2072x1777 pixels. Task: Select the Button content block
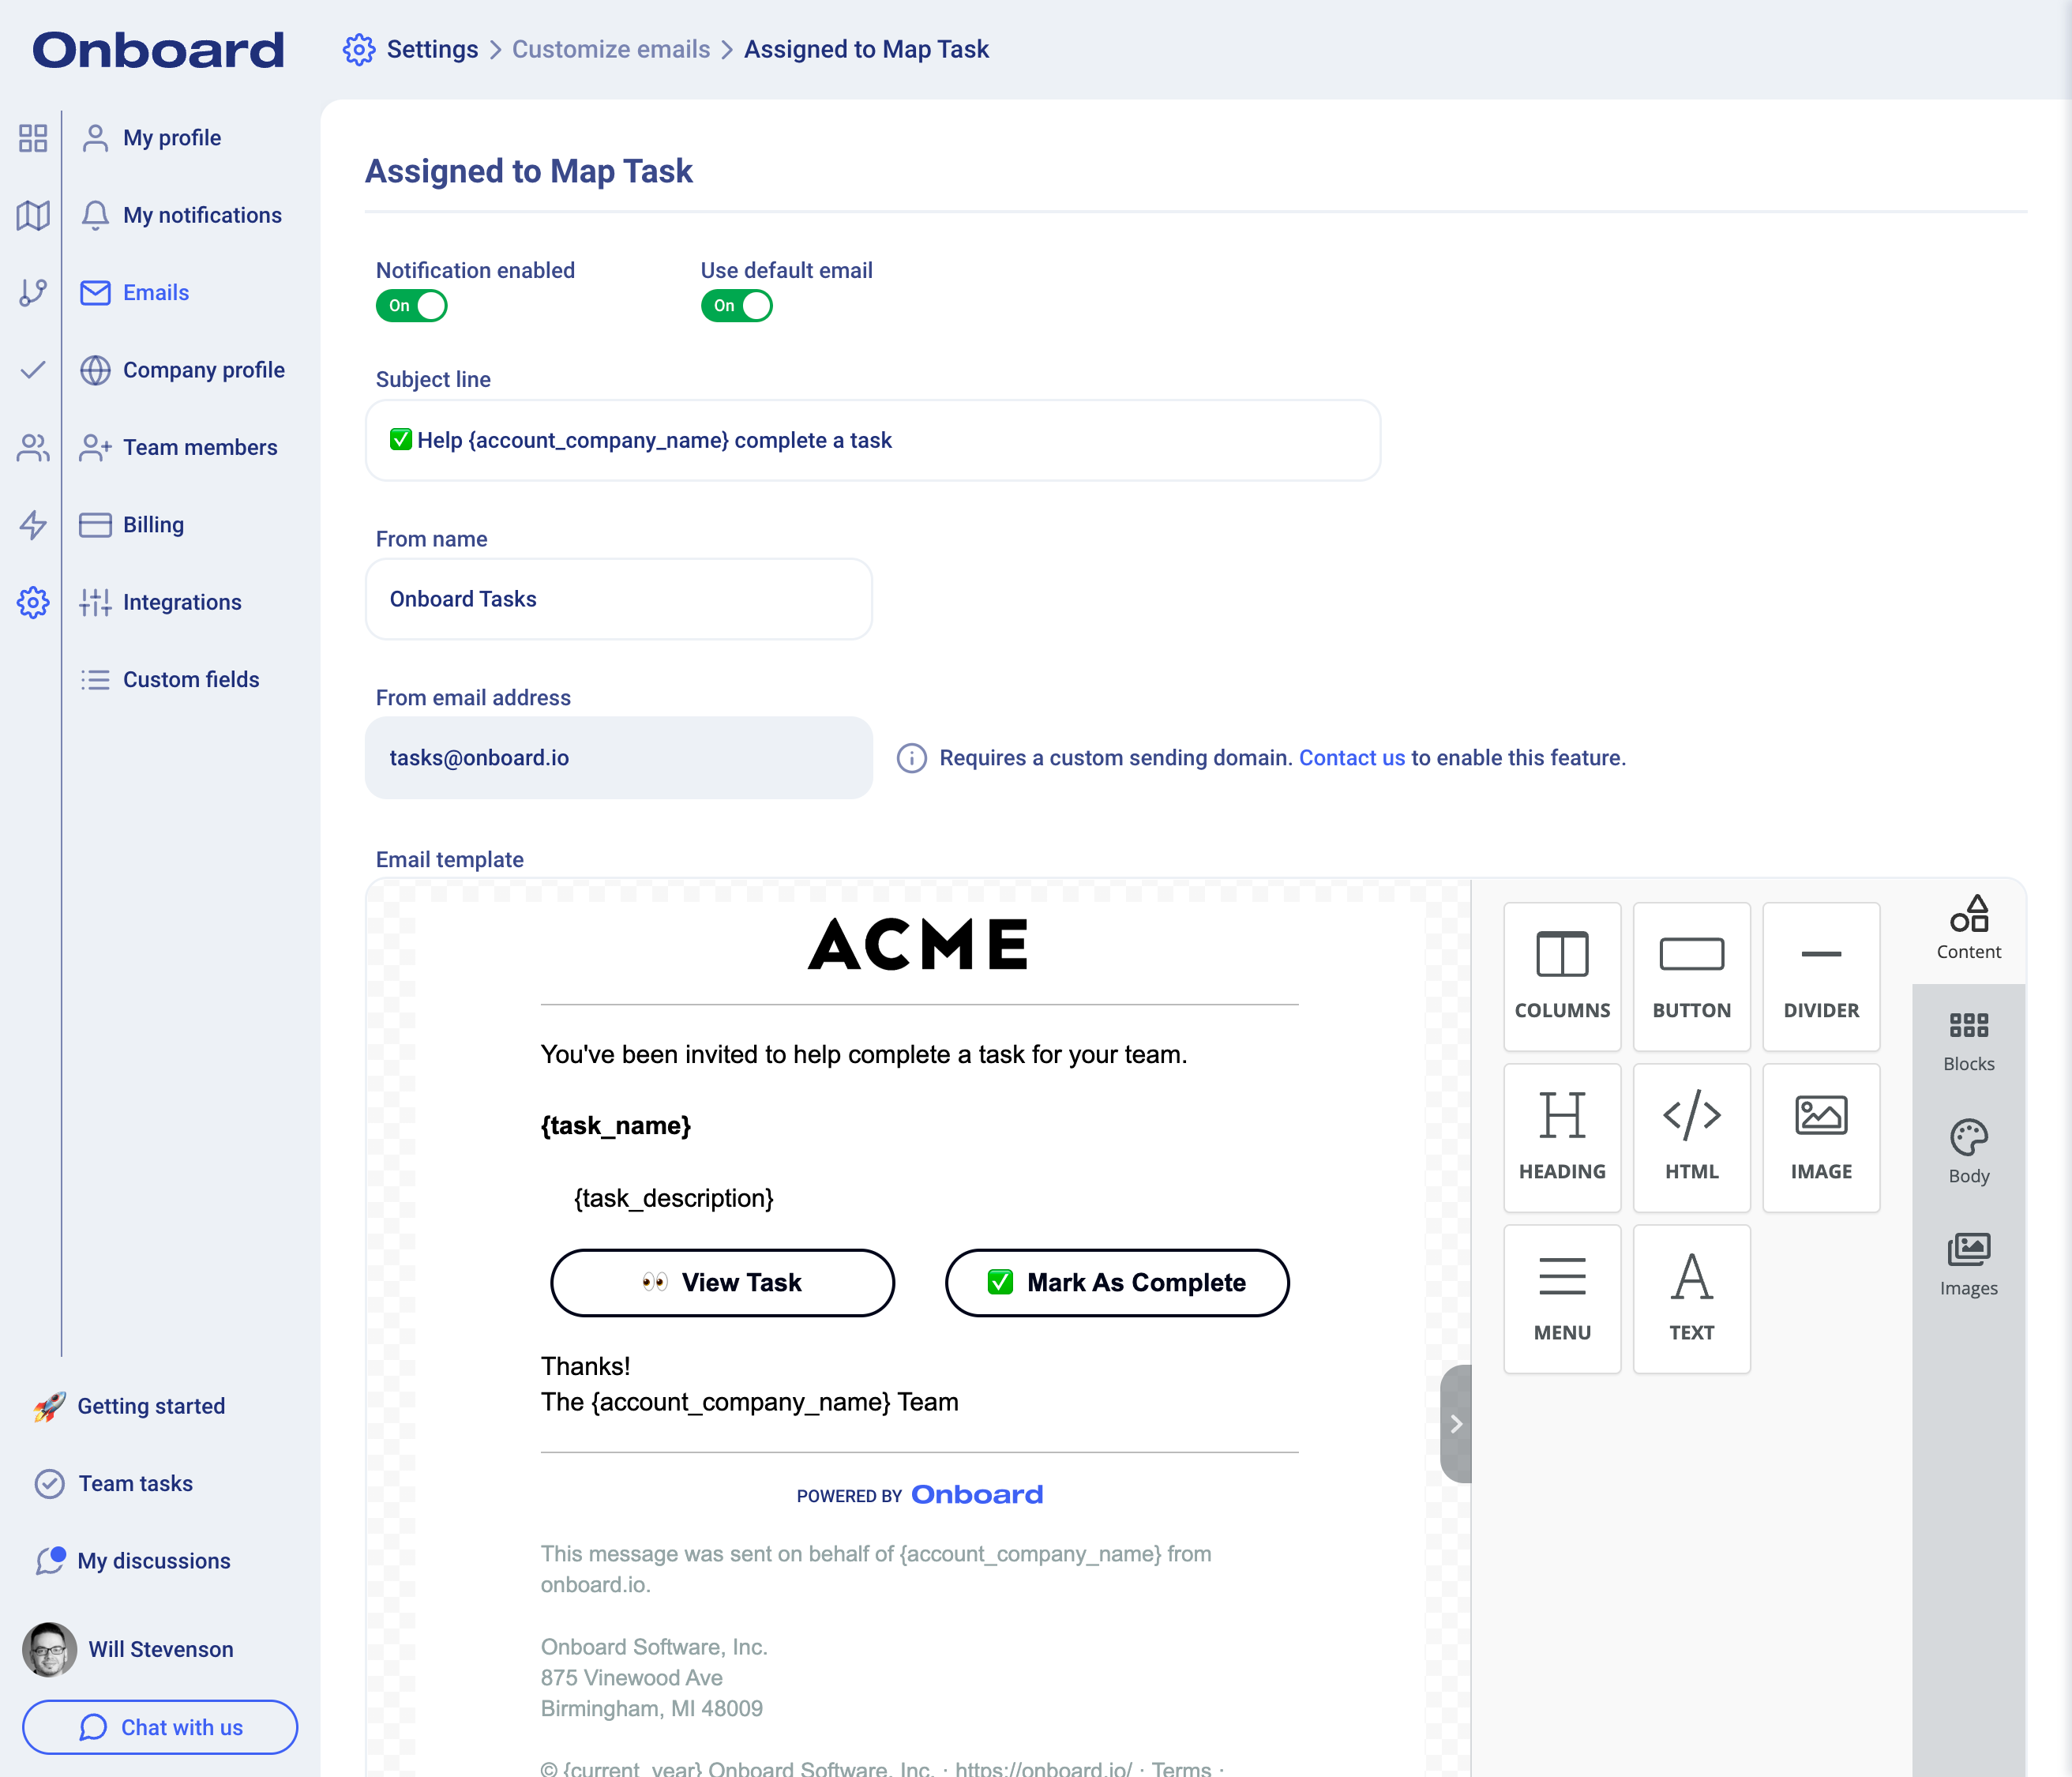(x=1691, y=976)
